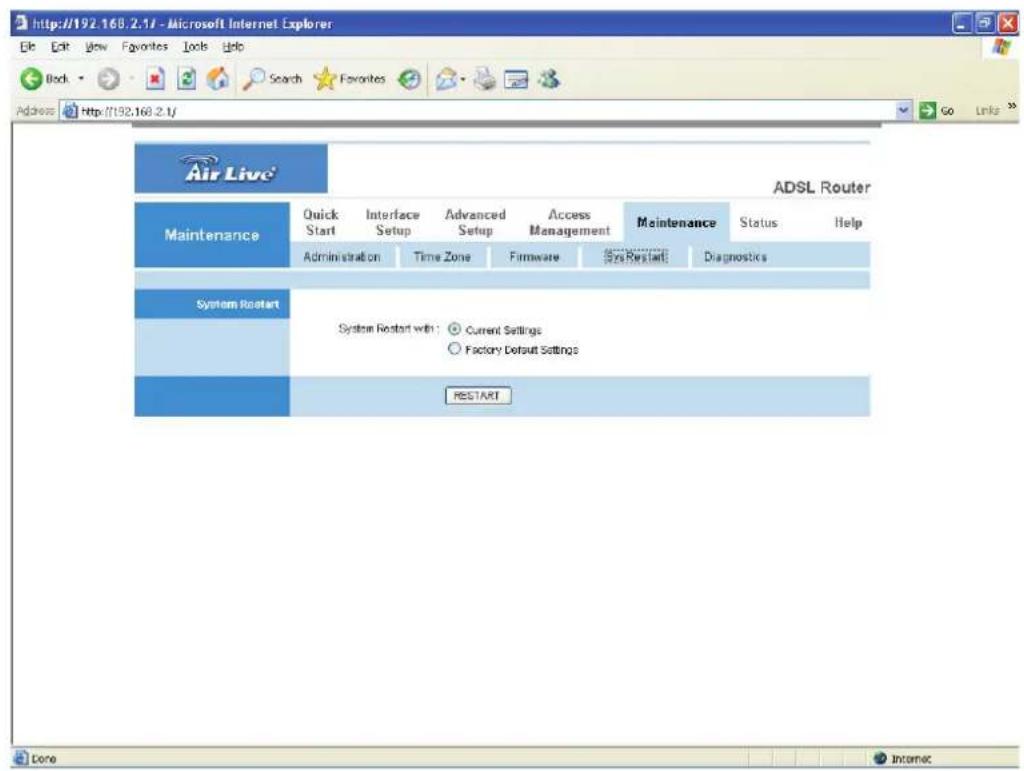Click the Maintenance left panel heading

(212, 235)
